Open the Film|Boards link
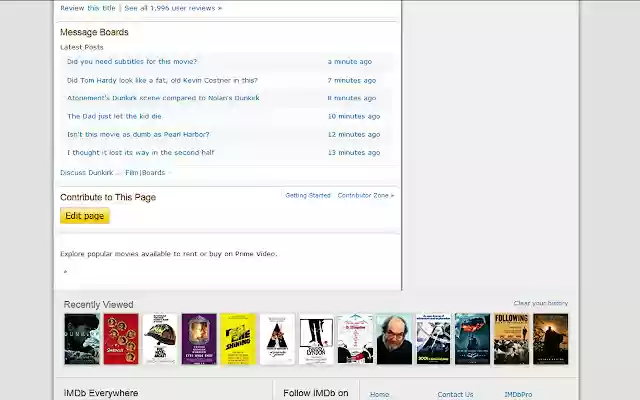640x400 pixels. [x=145, y=173]
